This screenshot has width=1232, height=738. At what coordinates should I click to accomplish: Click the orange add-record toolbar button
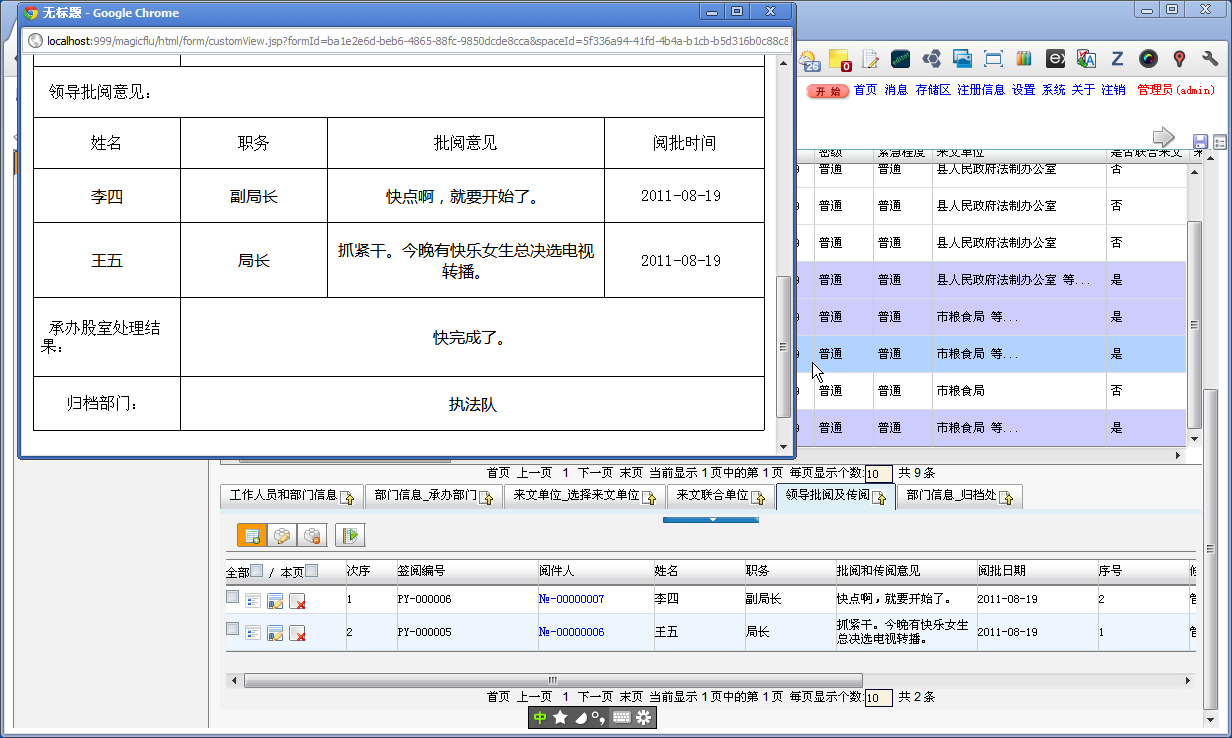252,535
